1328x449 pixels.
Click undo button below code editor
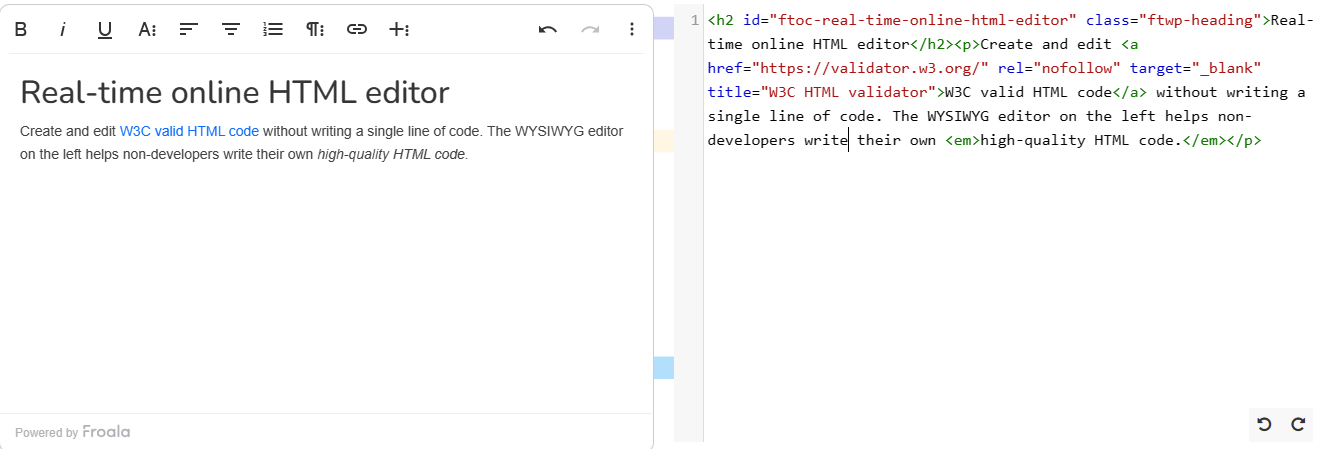[x=1264, y=424]
